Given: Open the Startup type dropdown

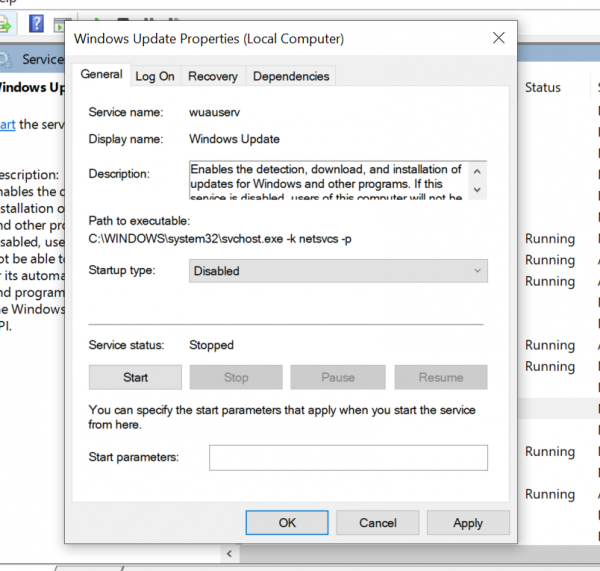Looking at the screenshot, I should point(338,271).
